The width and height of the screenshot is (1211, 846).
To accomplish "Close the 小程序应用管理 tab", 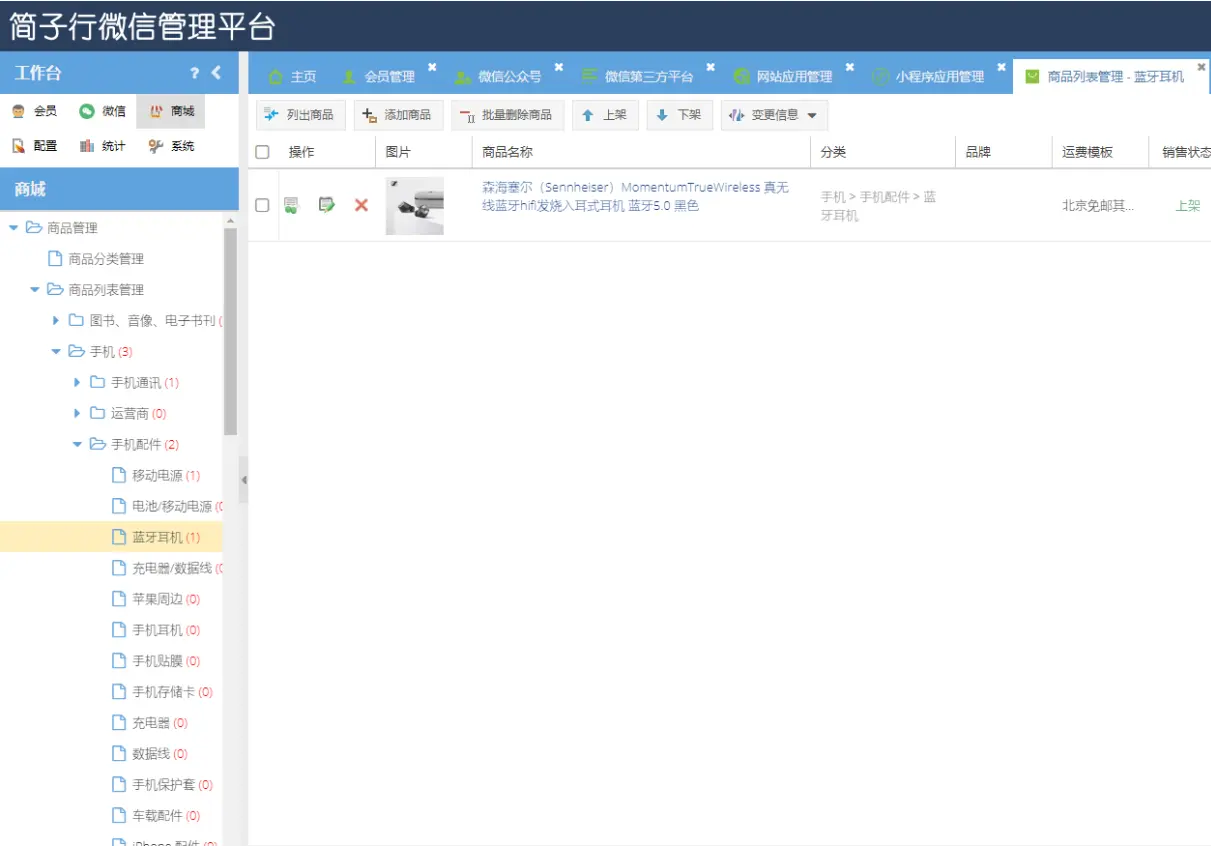I will pos(1000,67).
